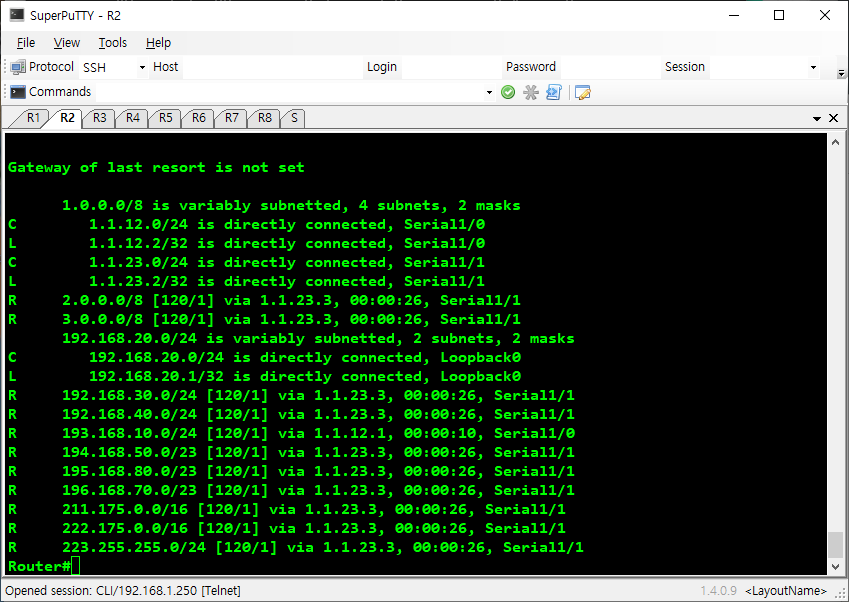Viewport: 849px width, 602px height.
Task: Click the 'Opened session' status bar text
Action: (x=123, y=591)
